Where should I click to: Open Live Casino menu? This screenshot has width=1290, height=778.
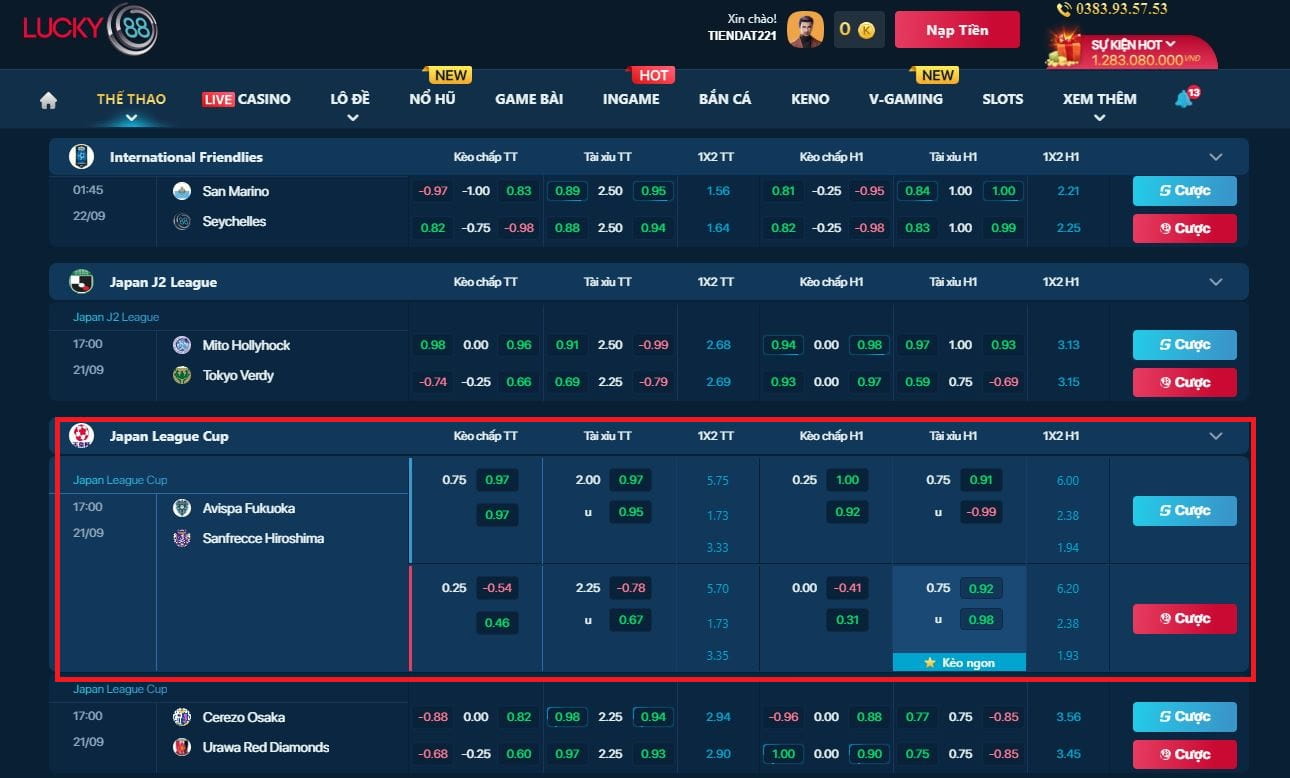pyautogui.click(x=246, y=99)
